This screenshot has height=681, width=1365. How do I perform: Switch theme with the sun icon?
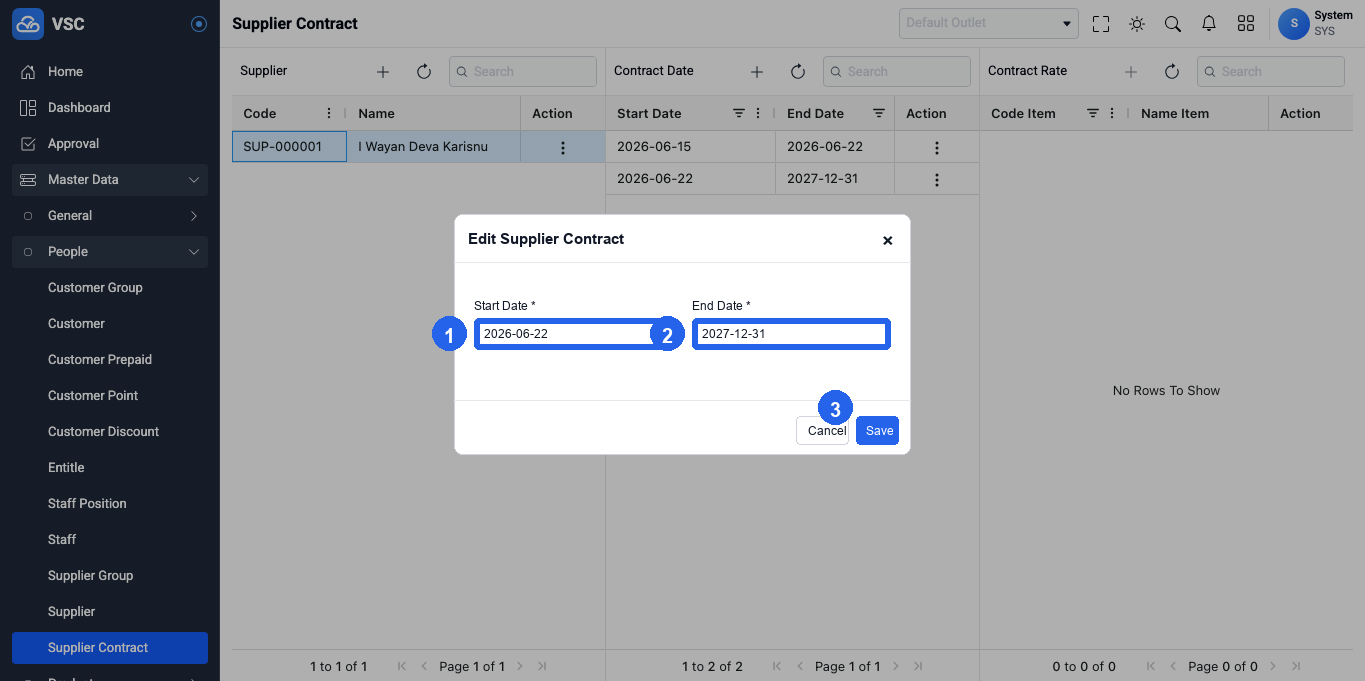coord(1137,24)
